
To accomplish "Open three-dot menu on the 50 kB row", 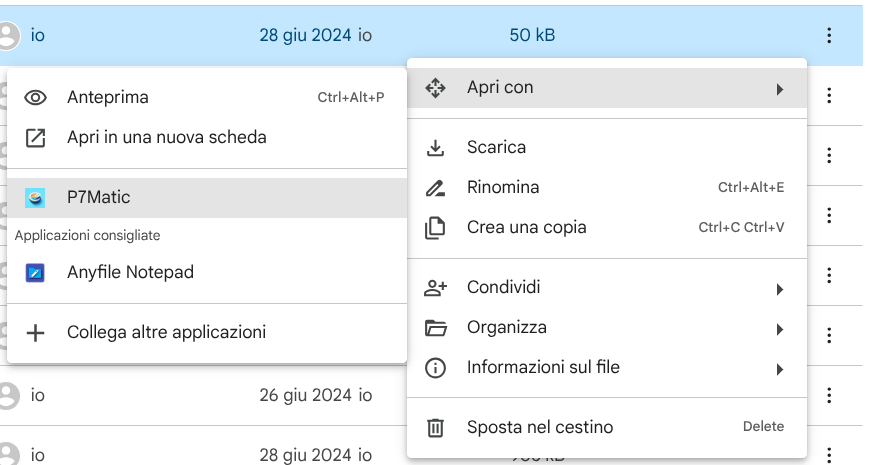I will [x=829, y=36].
